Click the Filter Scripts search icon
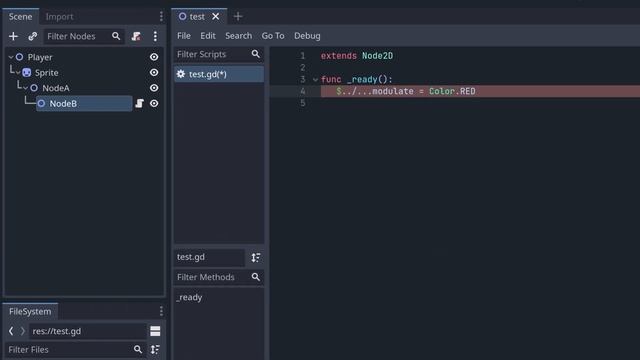 click(x=256, y=54)
